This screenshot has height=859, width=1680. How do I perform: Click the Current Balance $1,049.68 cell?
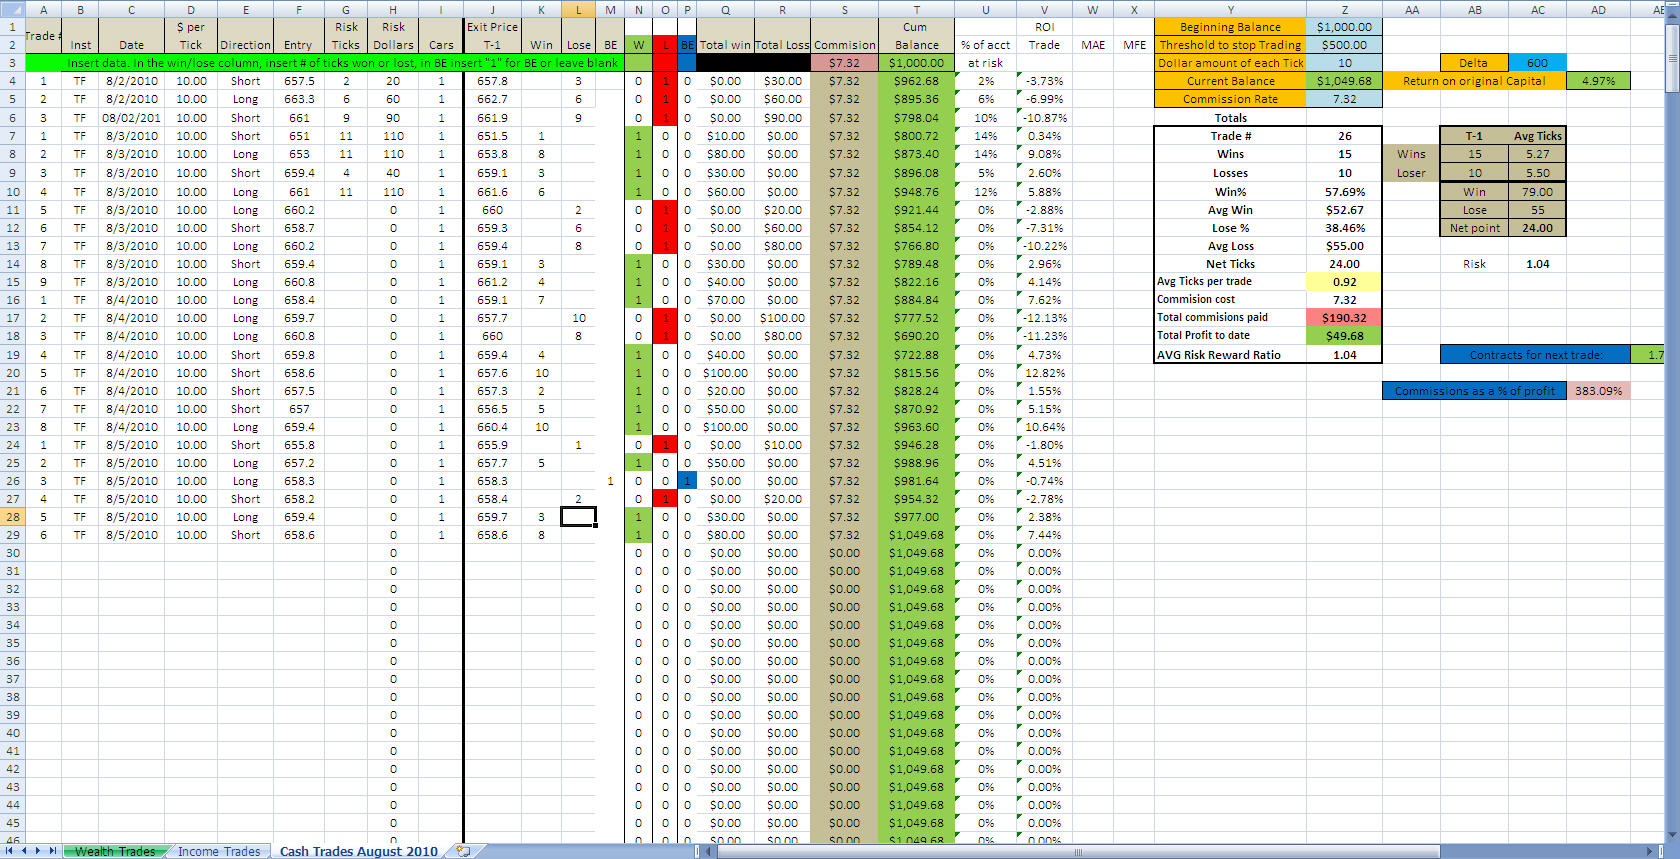[x=1344, y=81]
